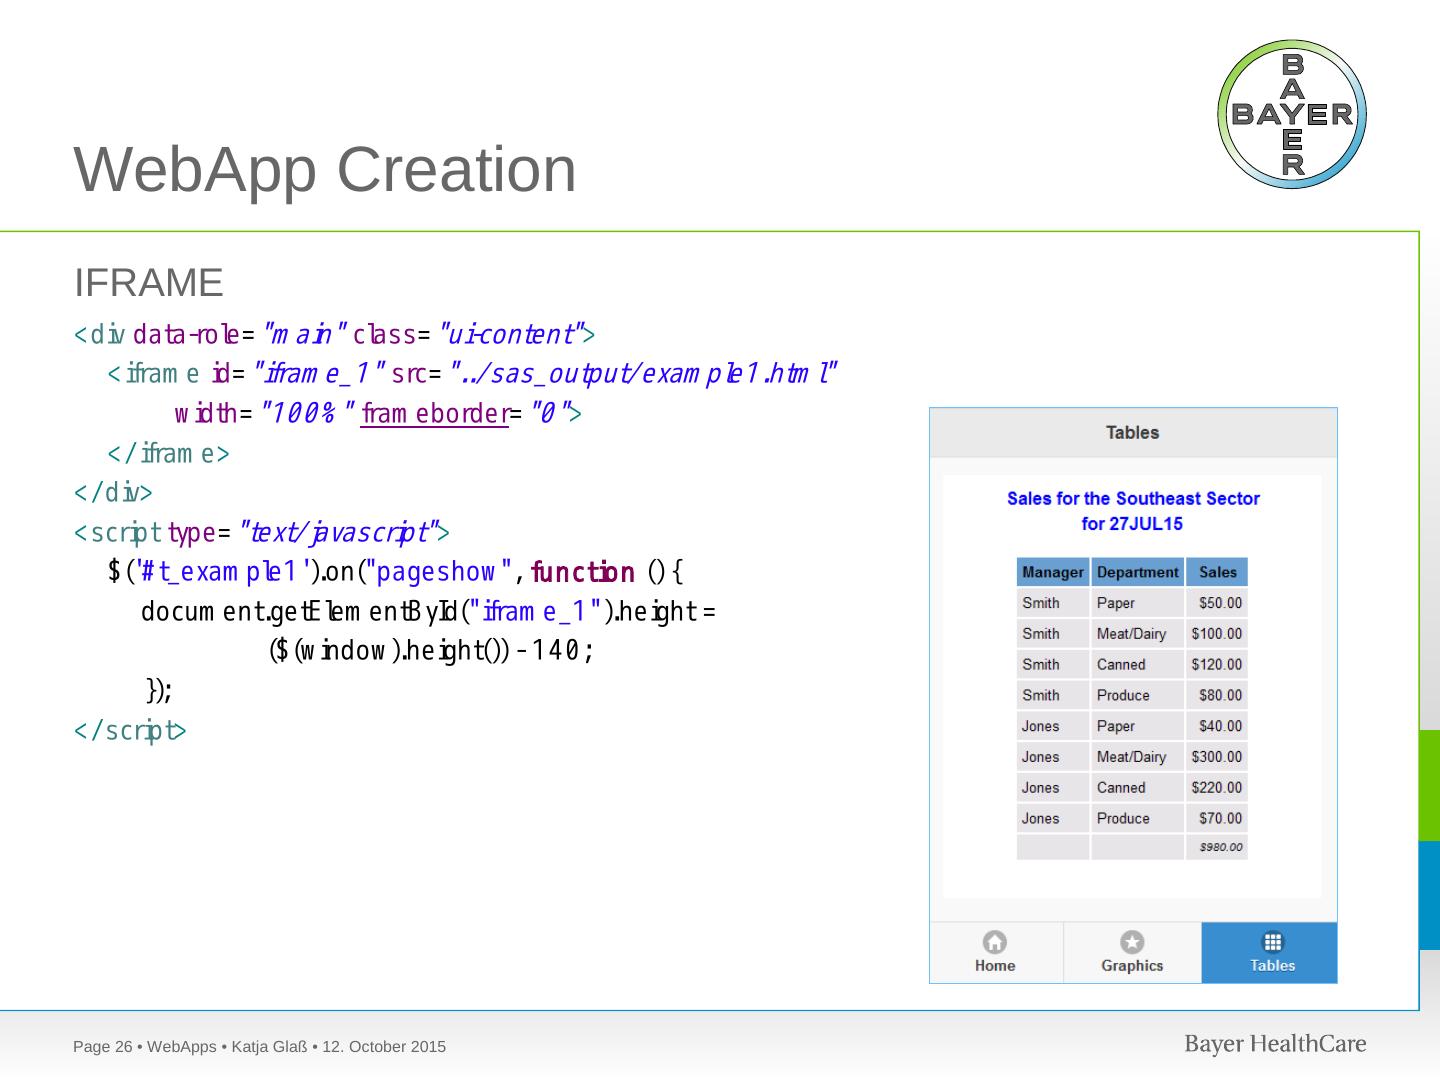Click the Tables header bar title
Viewport: 1440px width, 1080px height.
pyautogui.click(x=1132, y=433)
